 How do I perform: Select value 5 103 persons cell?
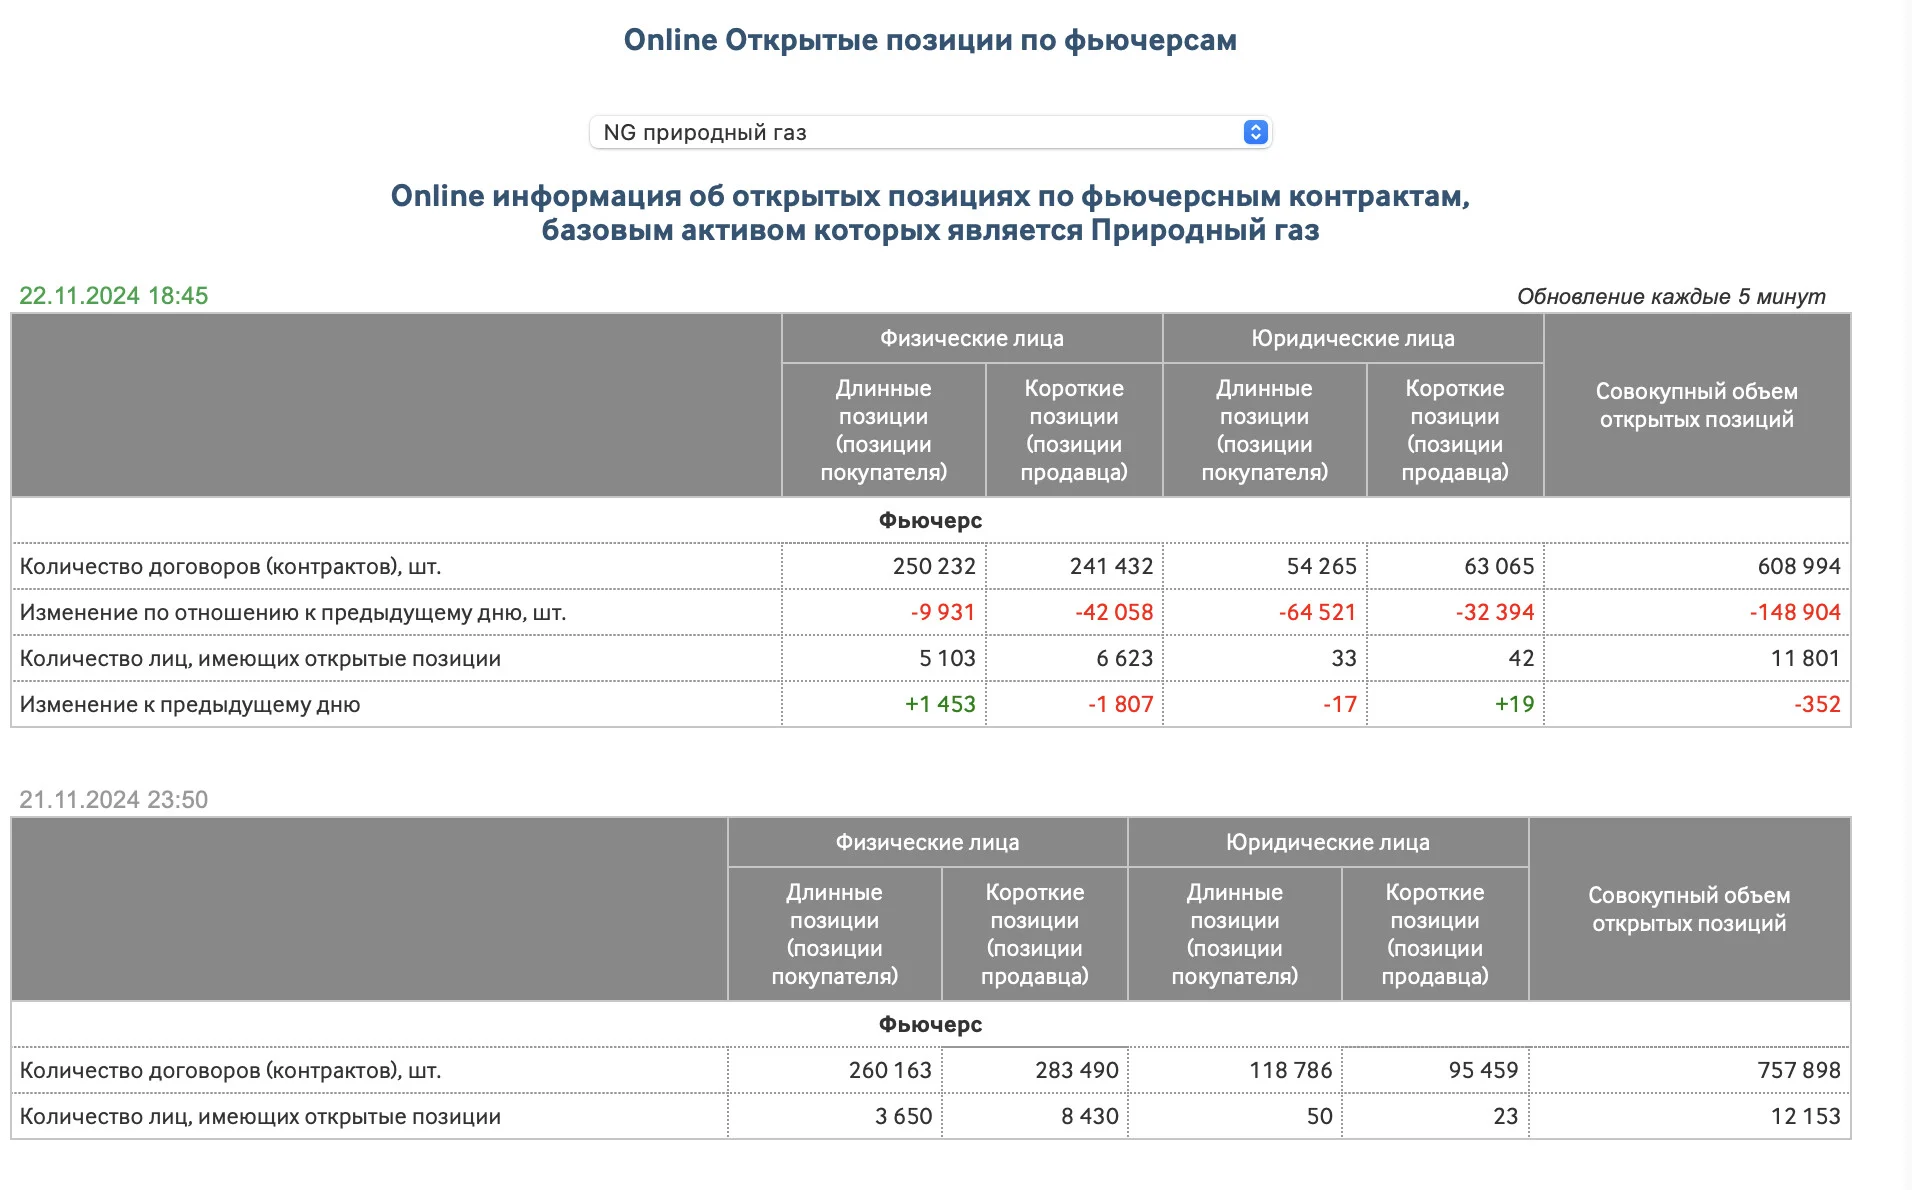point(947,658)
